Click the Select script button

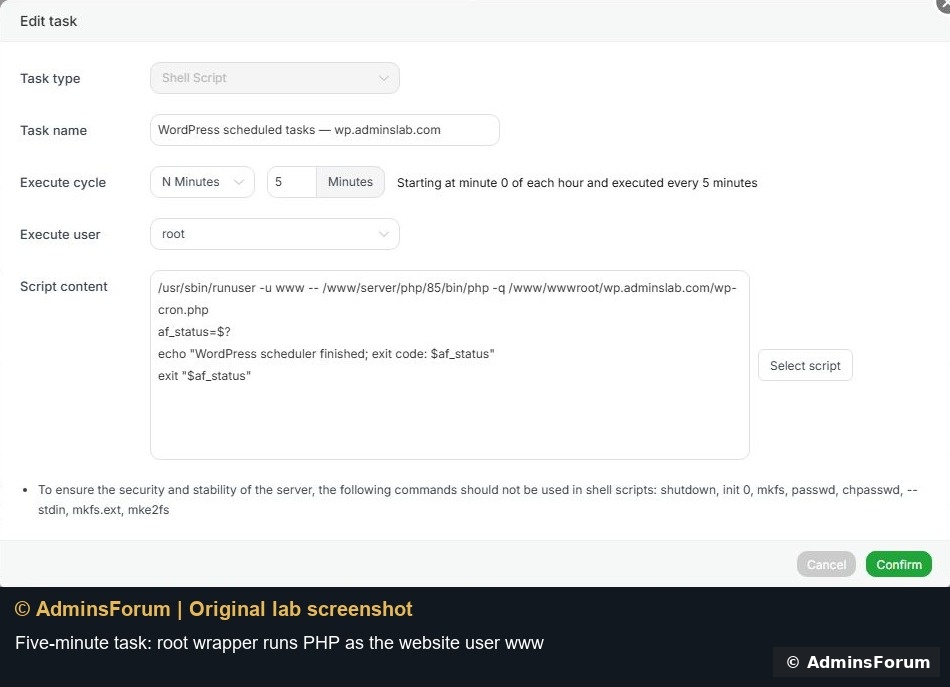click(x=805, y=365)
